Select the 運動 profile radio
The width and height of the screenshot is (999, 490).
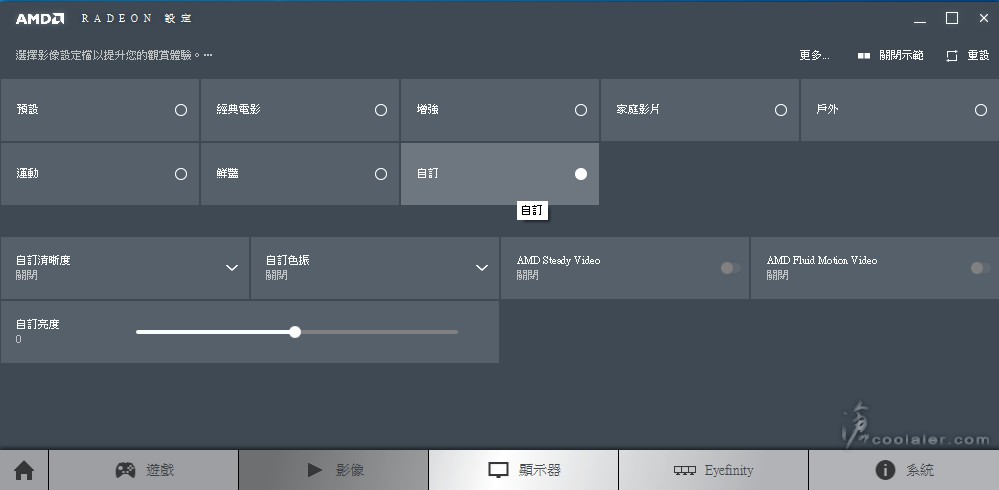coord(181,174)
